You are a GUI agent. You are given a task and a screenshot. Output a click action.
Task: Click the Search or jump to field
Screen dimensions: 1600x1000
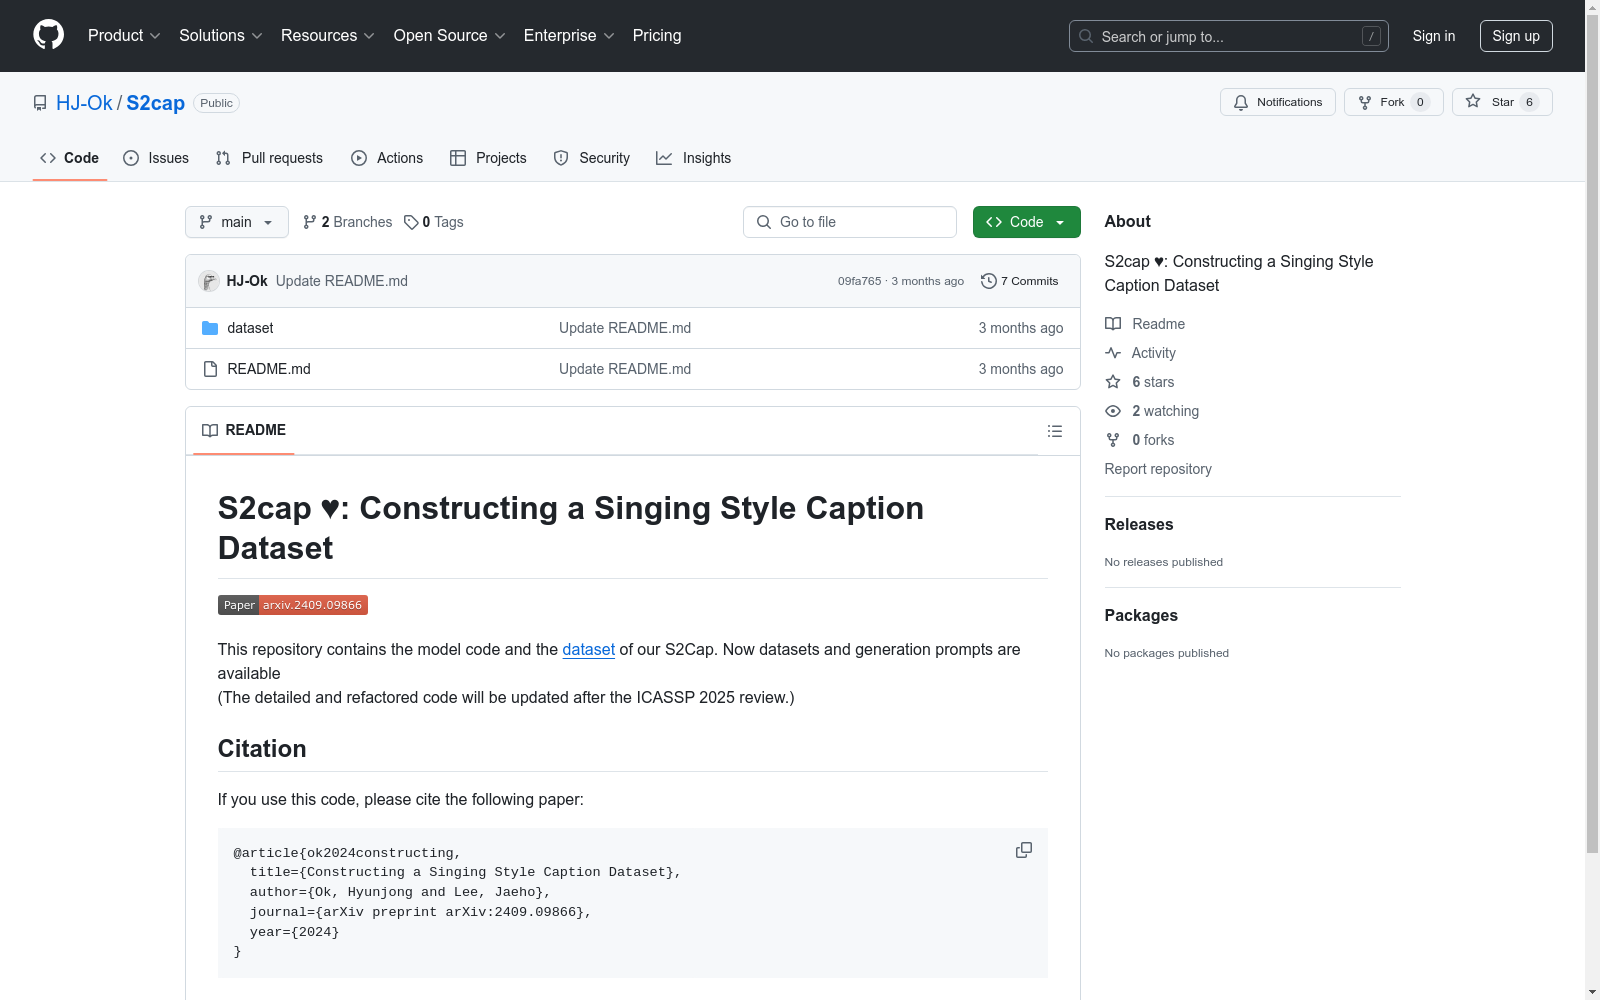click(x=1229, y=36)
